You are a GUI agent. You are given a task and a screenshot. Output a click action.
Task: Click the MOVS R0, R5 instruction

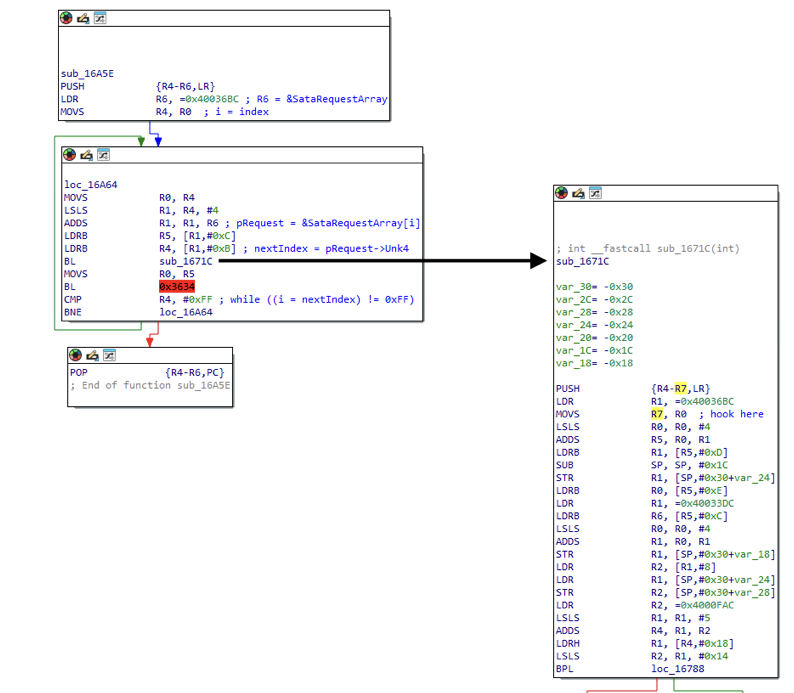point(129,274)
